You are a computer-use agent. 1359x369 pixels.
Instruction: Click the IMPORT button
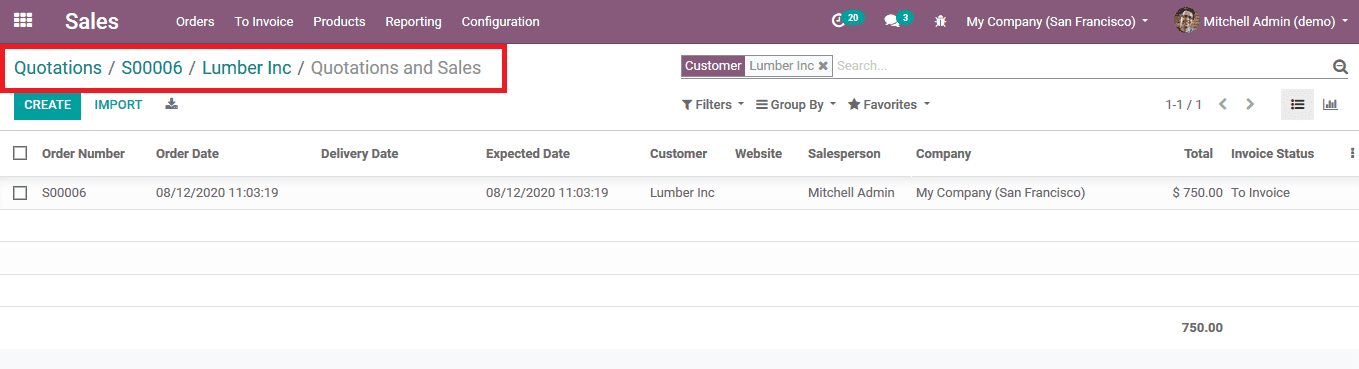pyautogui.click(x=119, y=105)
